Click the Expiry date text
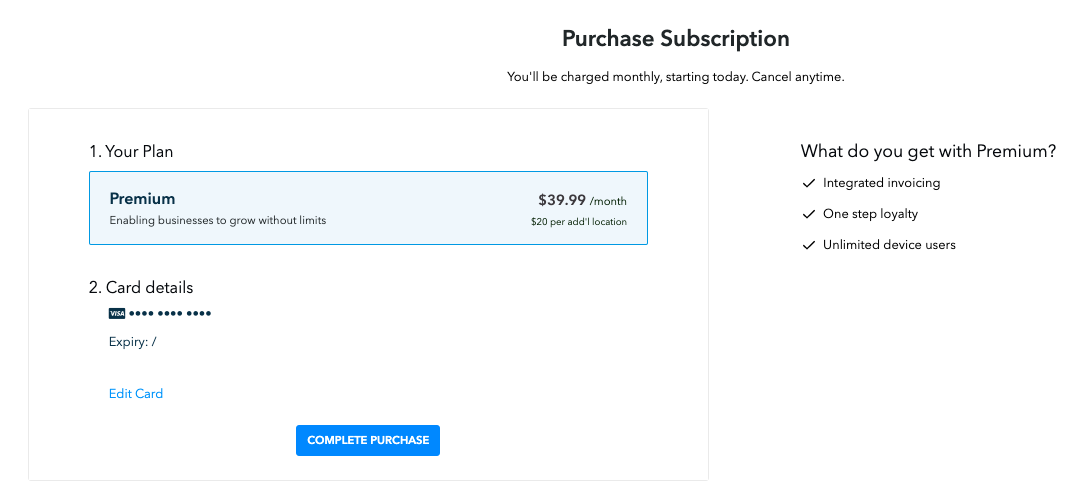Image resolution: width=1065 pixels, height=492 pixels. 132,342
